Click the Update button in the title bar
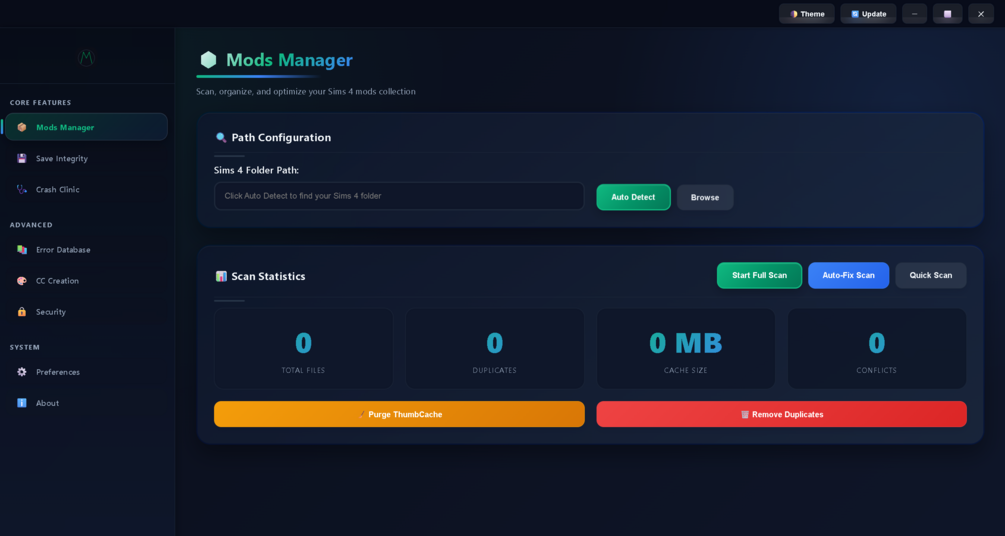The image size is (1005, 536). point(868,14)
